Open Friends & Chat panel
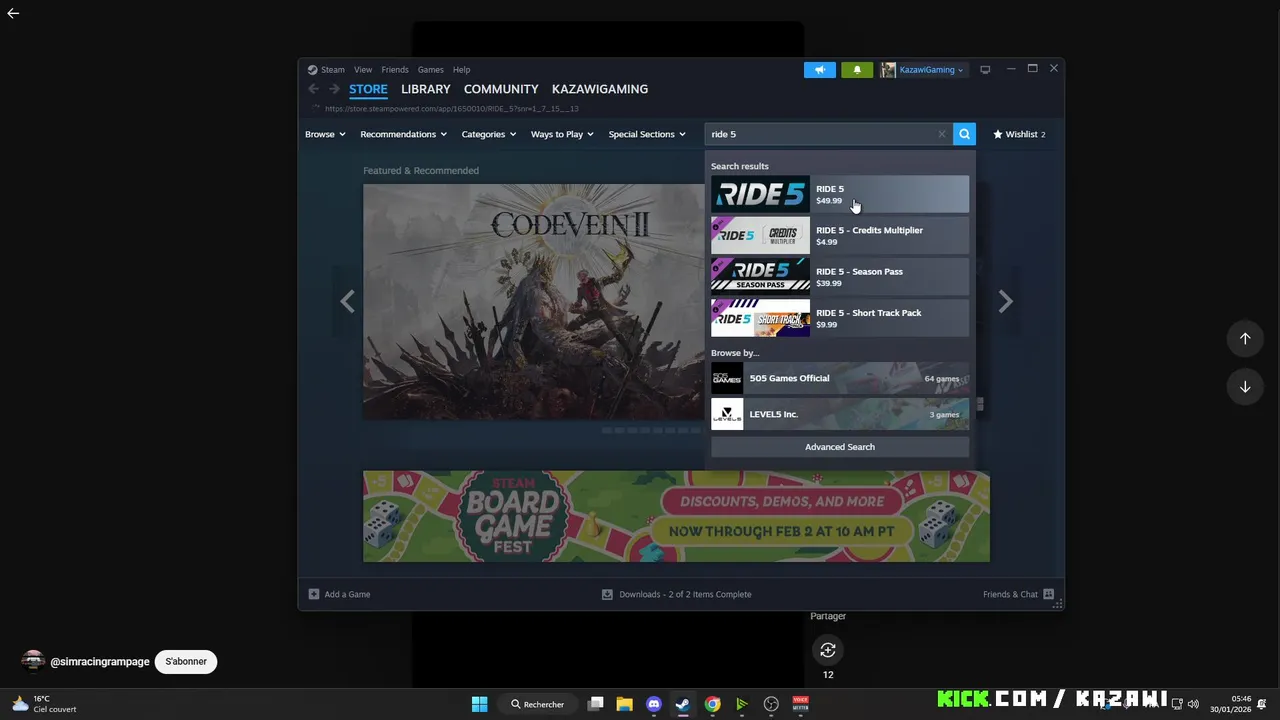The height and width of the screenshot is (720, 1280). pos(1018,594)
